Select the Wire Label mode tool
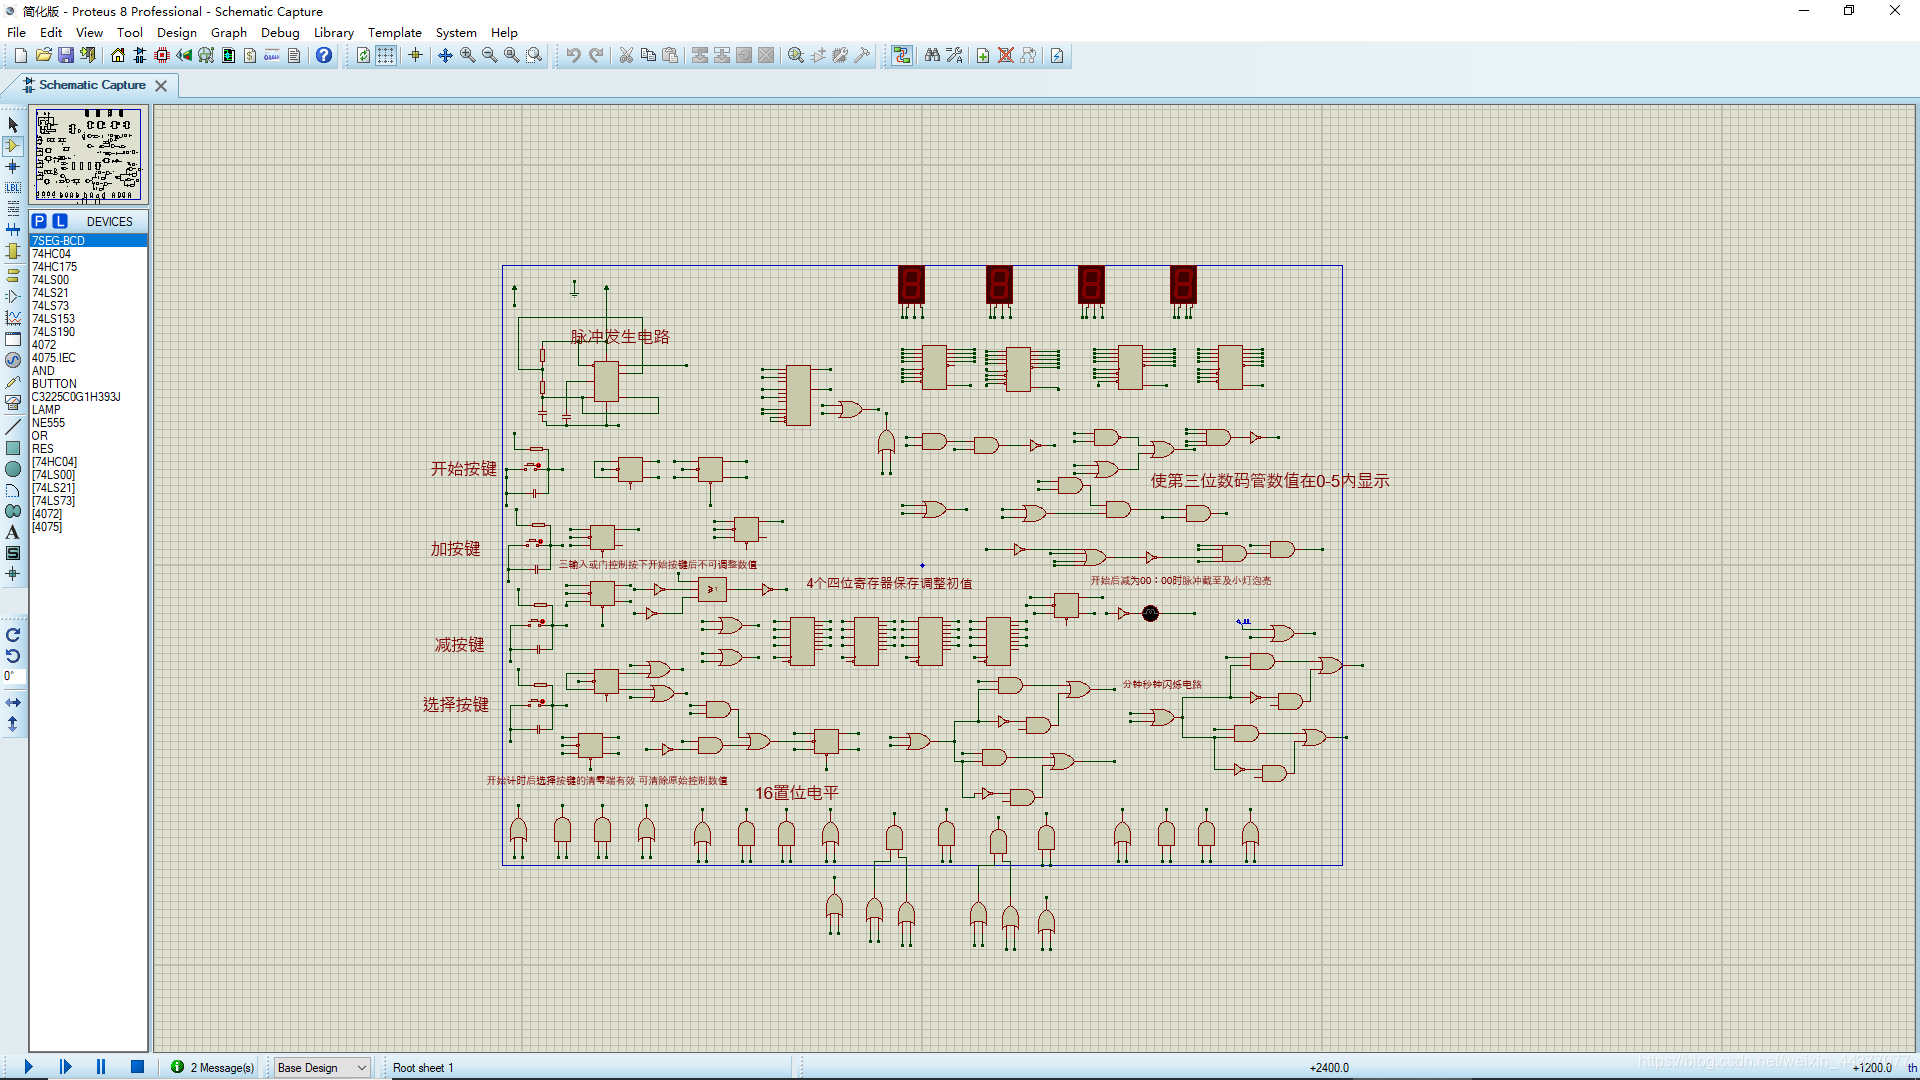 13,188
